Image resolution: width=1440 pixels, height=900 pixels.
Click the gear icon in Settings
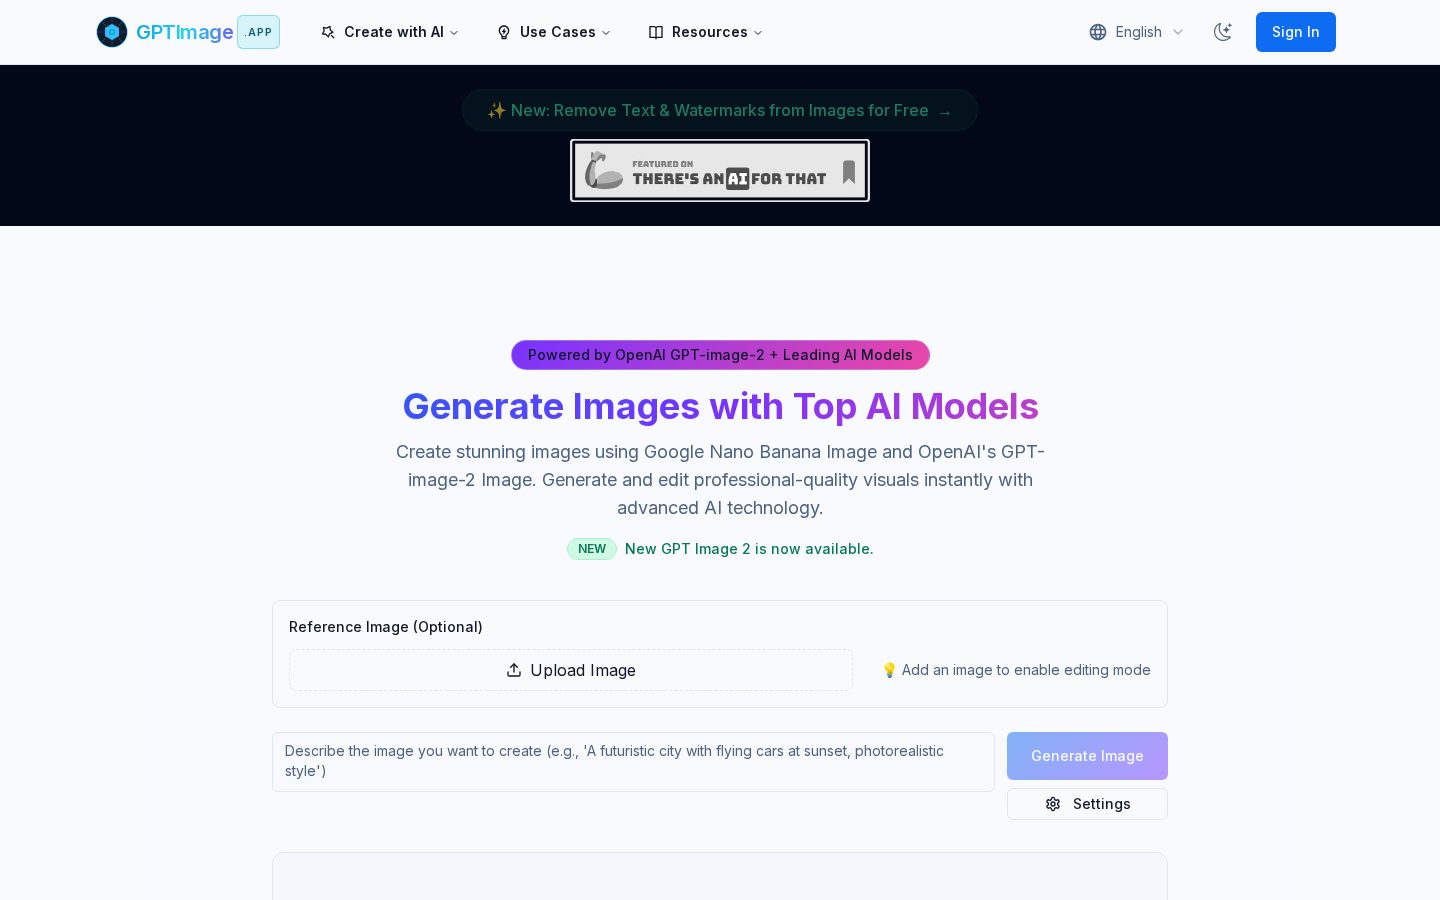point(1053,804)
